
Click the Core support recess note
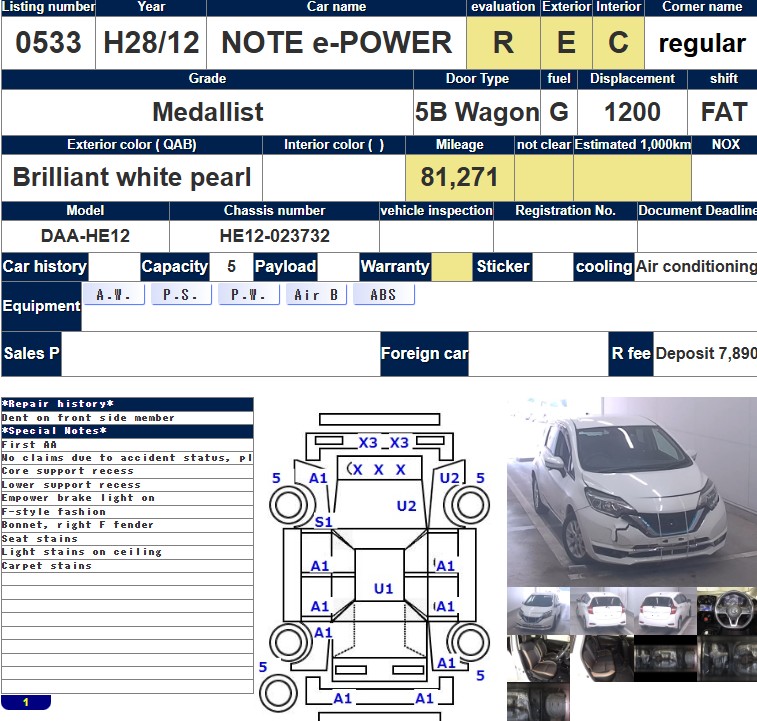click(127, 471)
